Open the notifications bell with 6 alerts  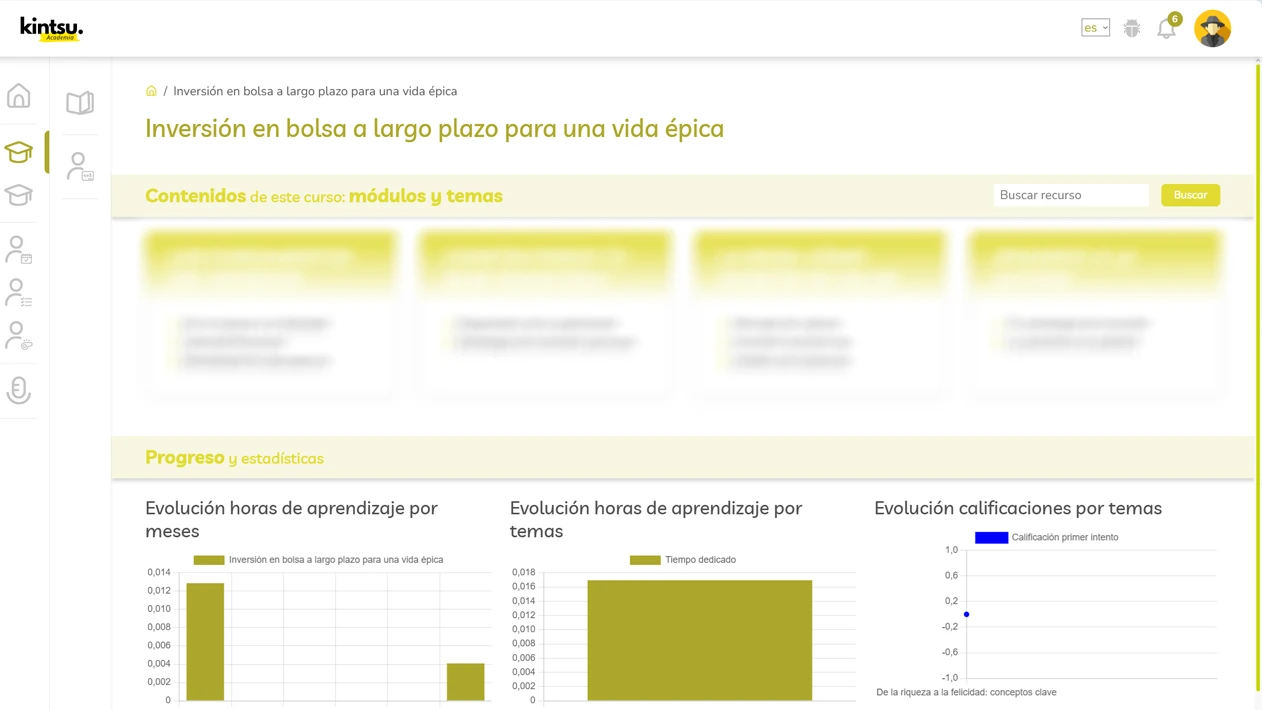pyautogui.click(x=1166, y=28)
